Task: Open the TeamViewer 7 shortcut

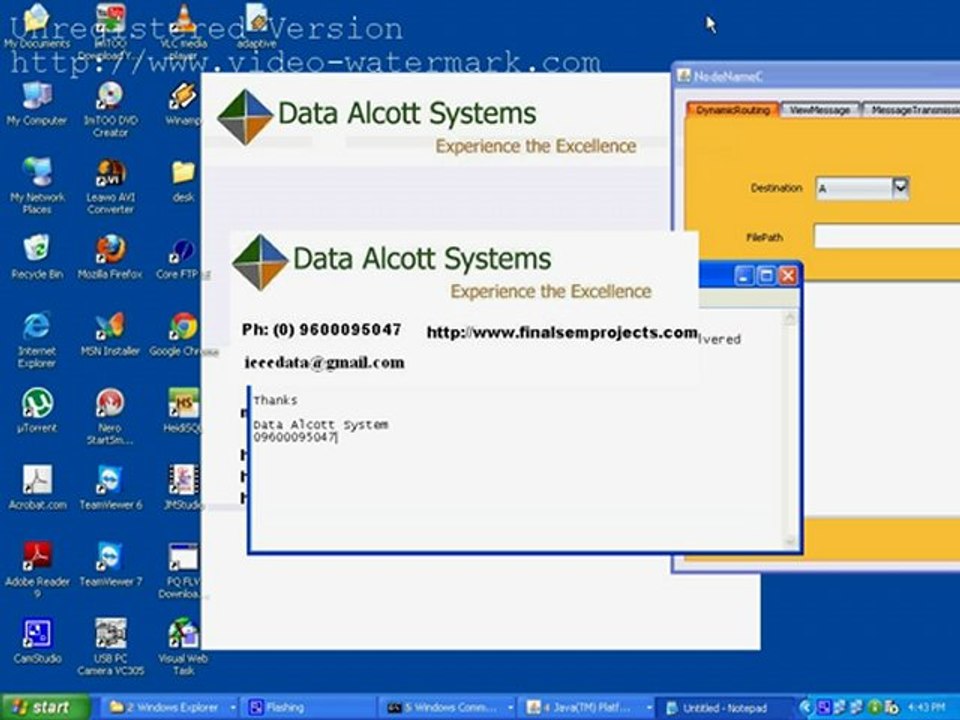Action: pos(110,564)
